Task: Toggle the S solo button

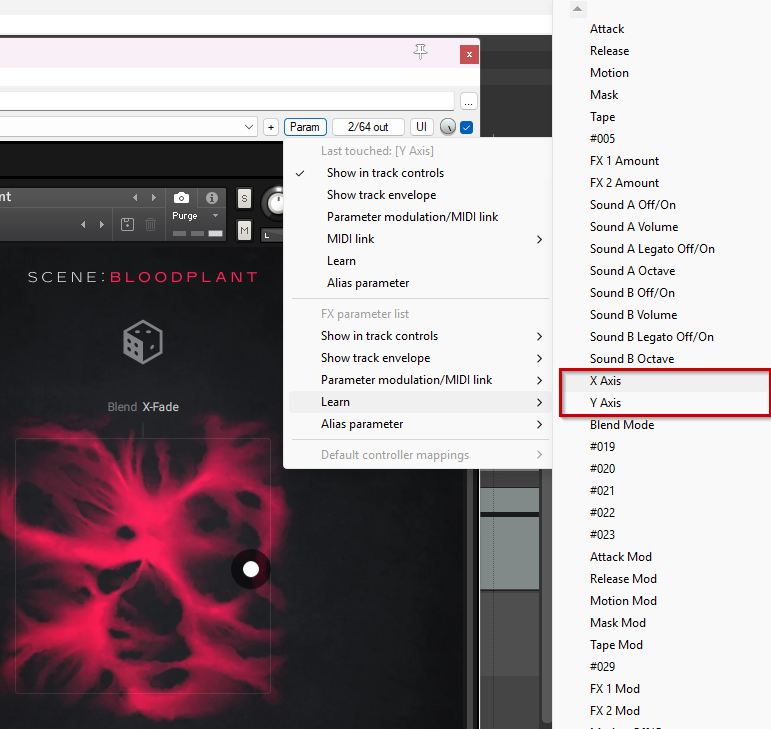Action: [244, 199]
